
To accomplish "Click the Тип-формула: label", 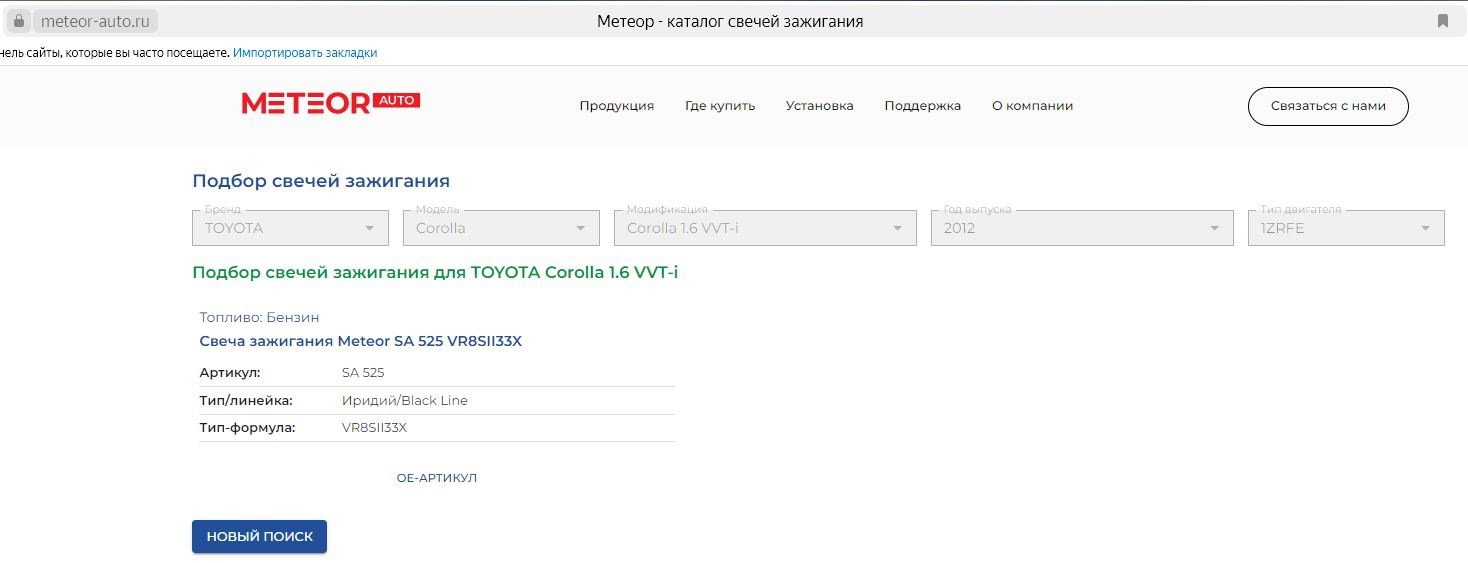I will pyautogui.click(x=248, y=428).
